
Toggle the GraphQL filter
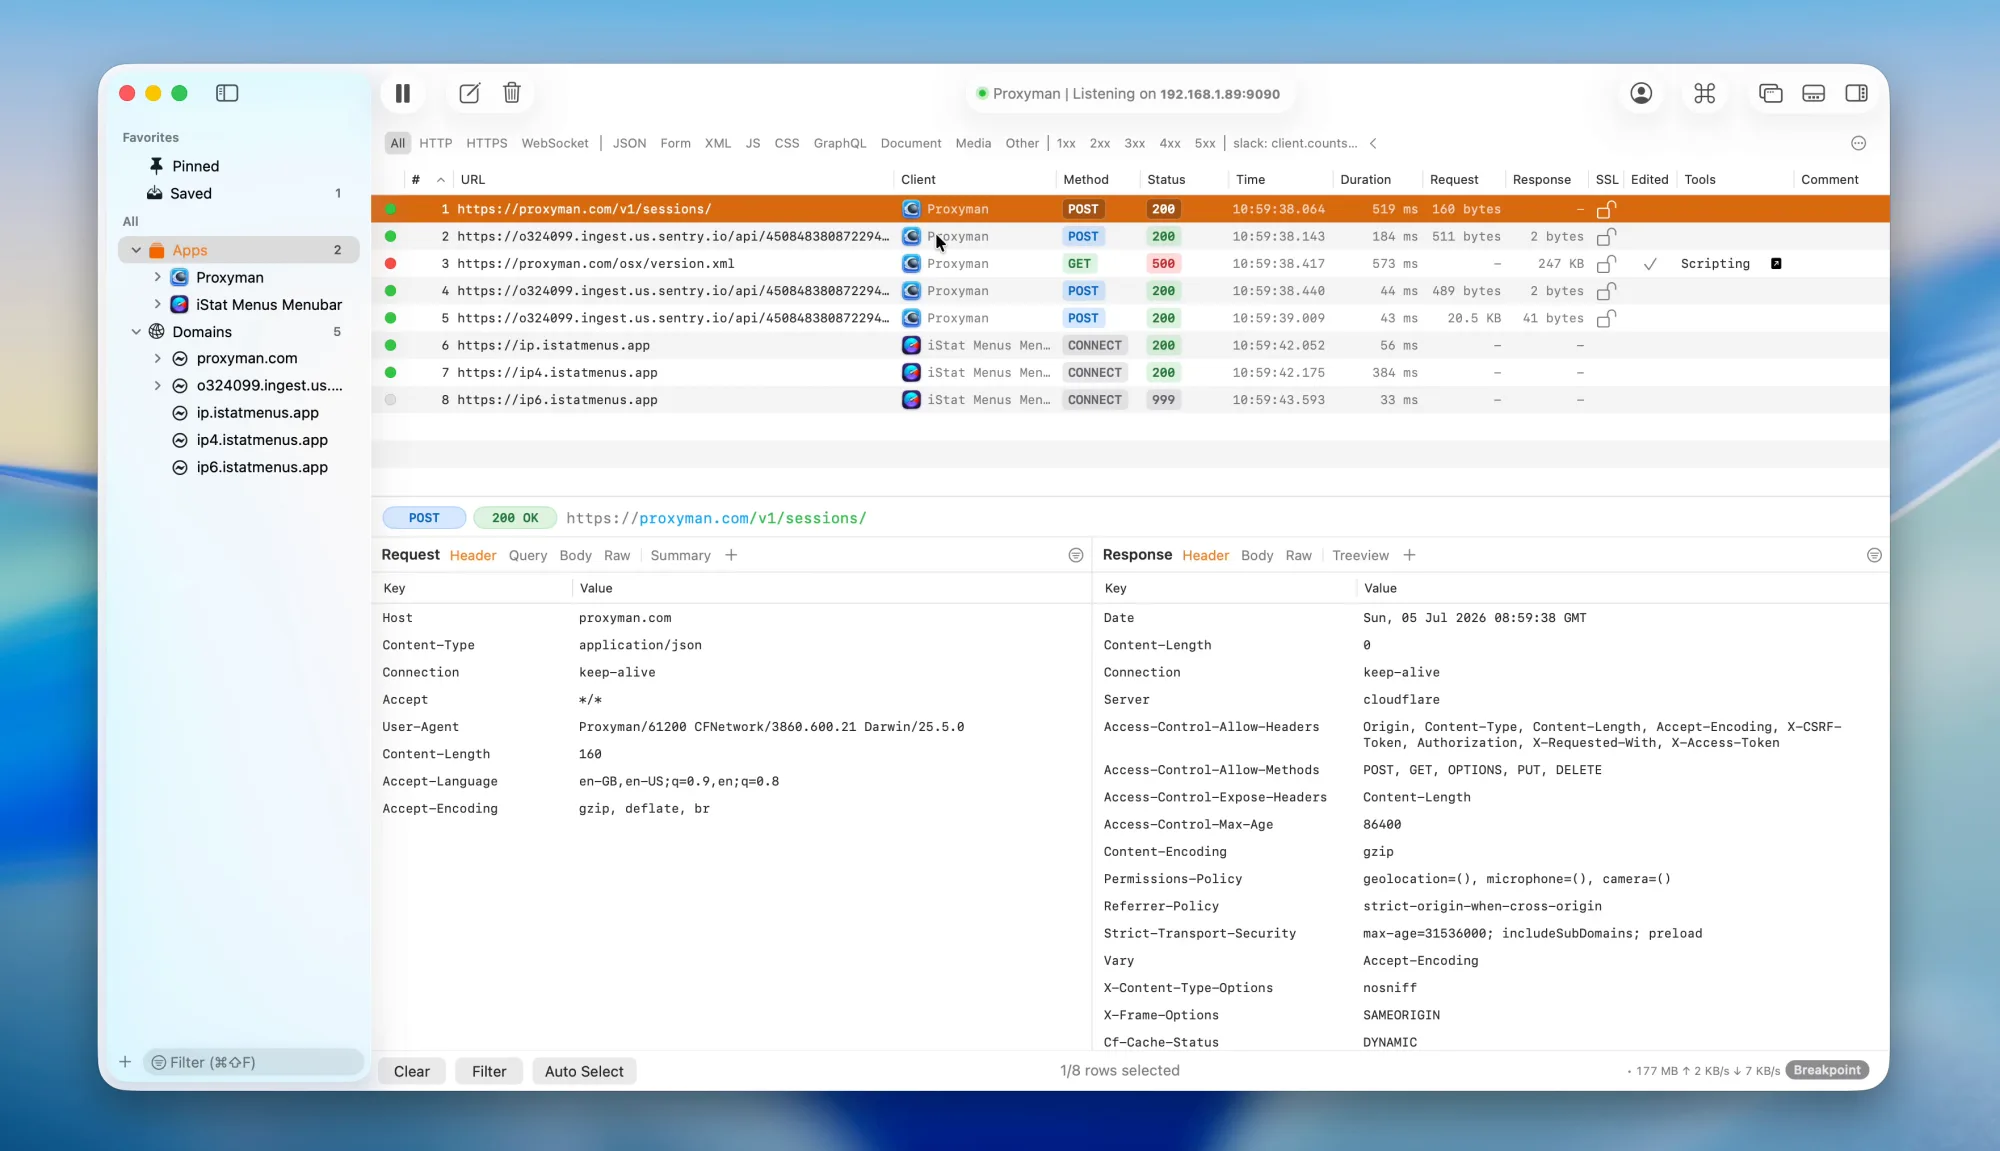click(840, 143)
